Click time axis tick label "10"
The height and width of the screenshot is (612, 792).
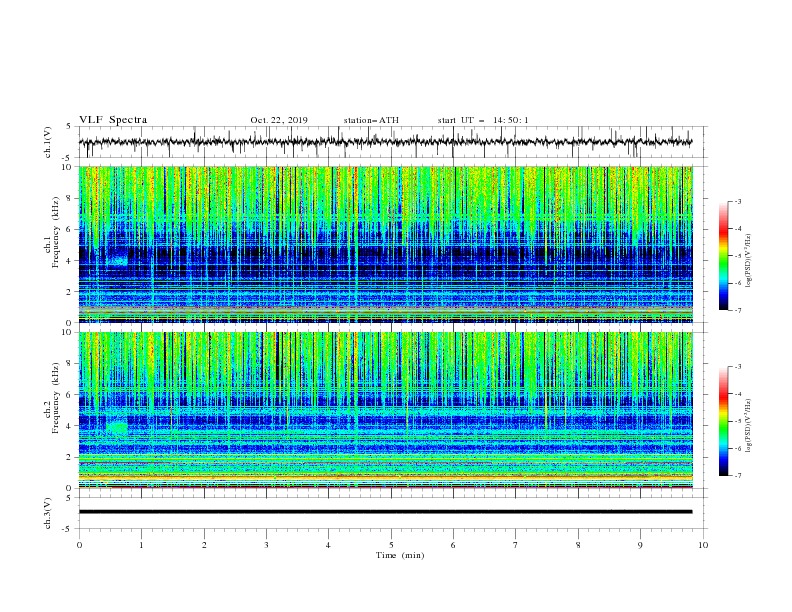tap(703, 545)
